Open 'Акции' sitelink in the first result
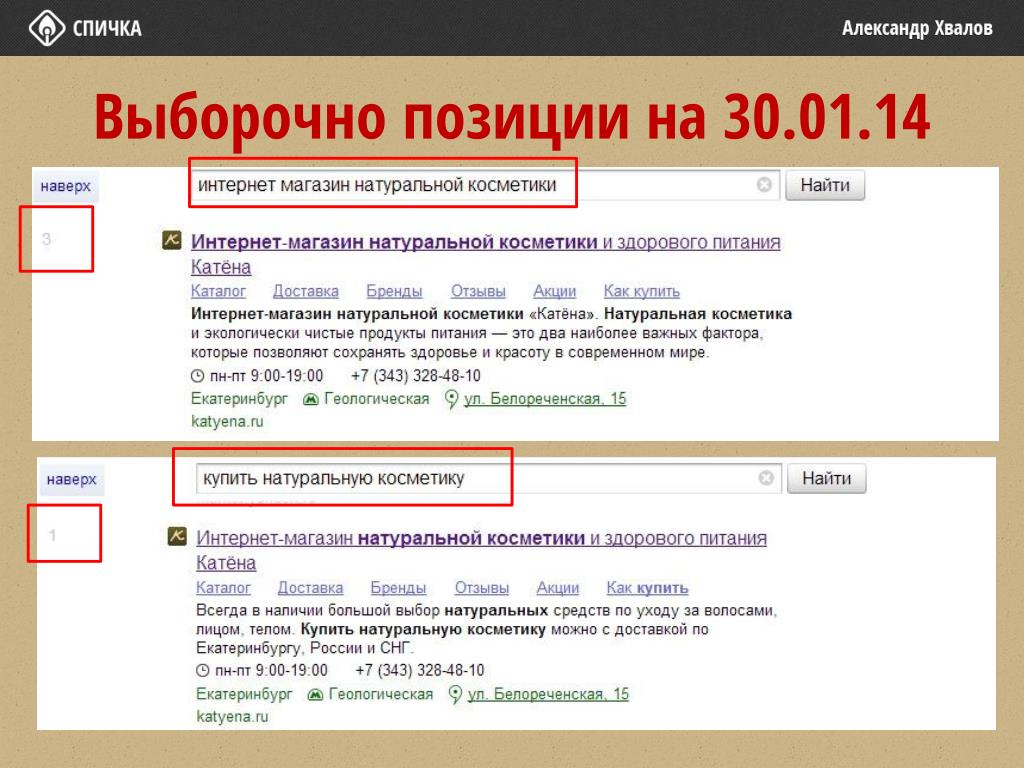 pyautogui.click(x=554, y=291)
